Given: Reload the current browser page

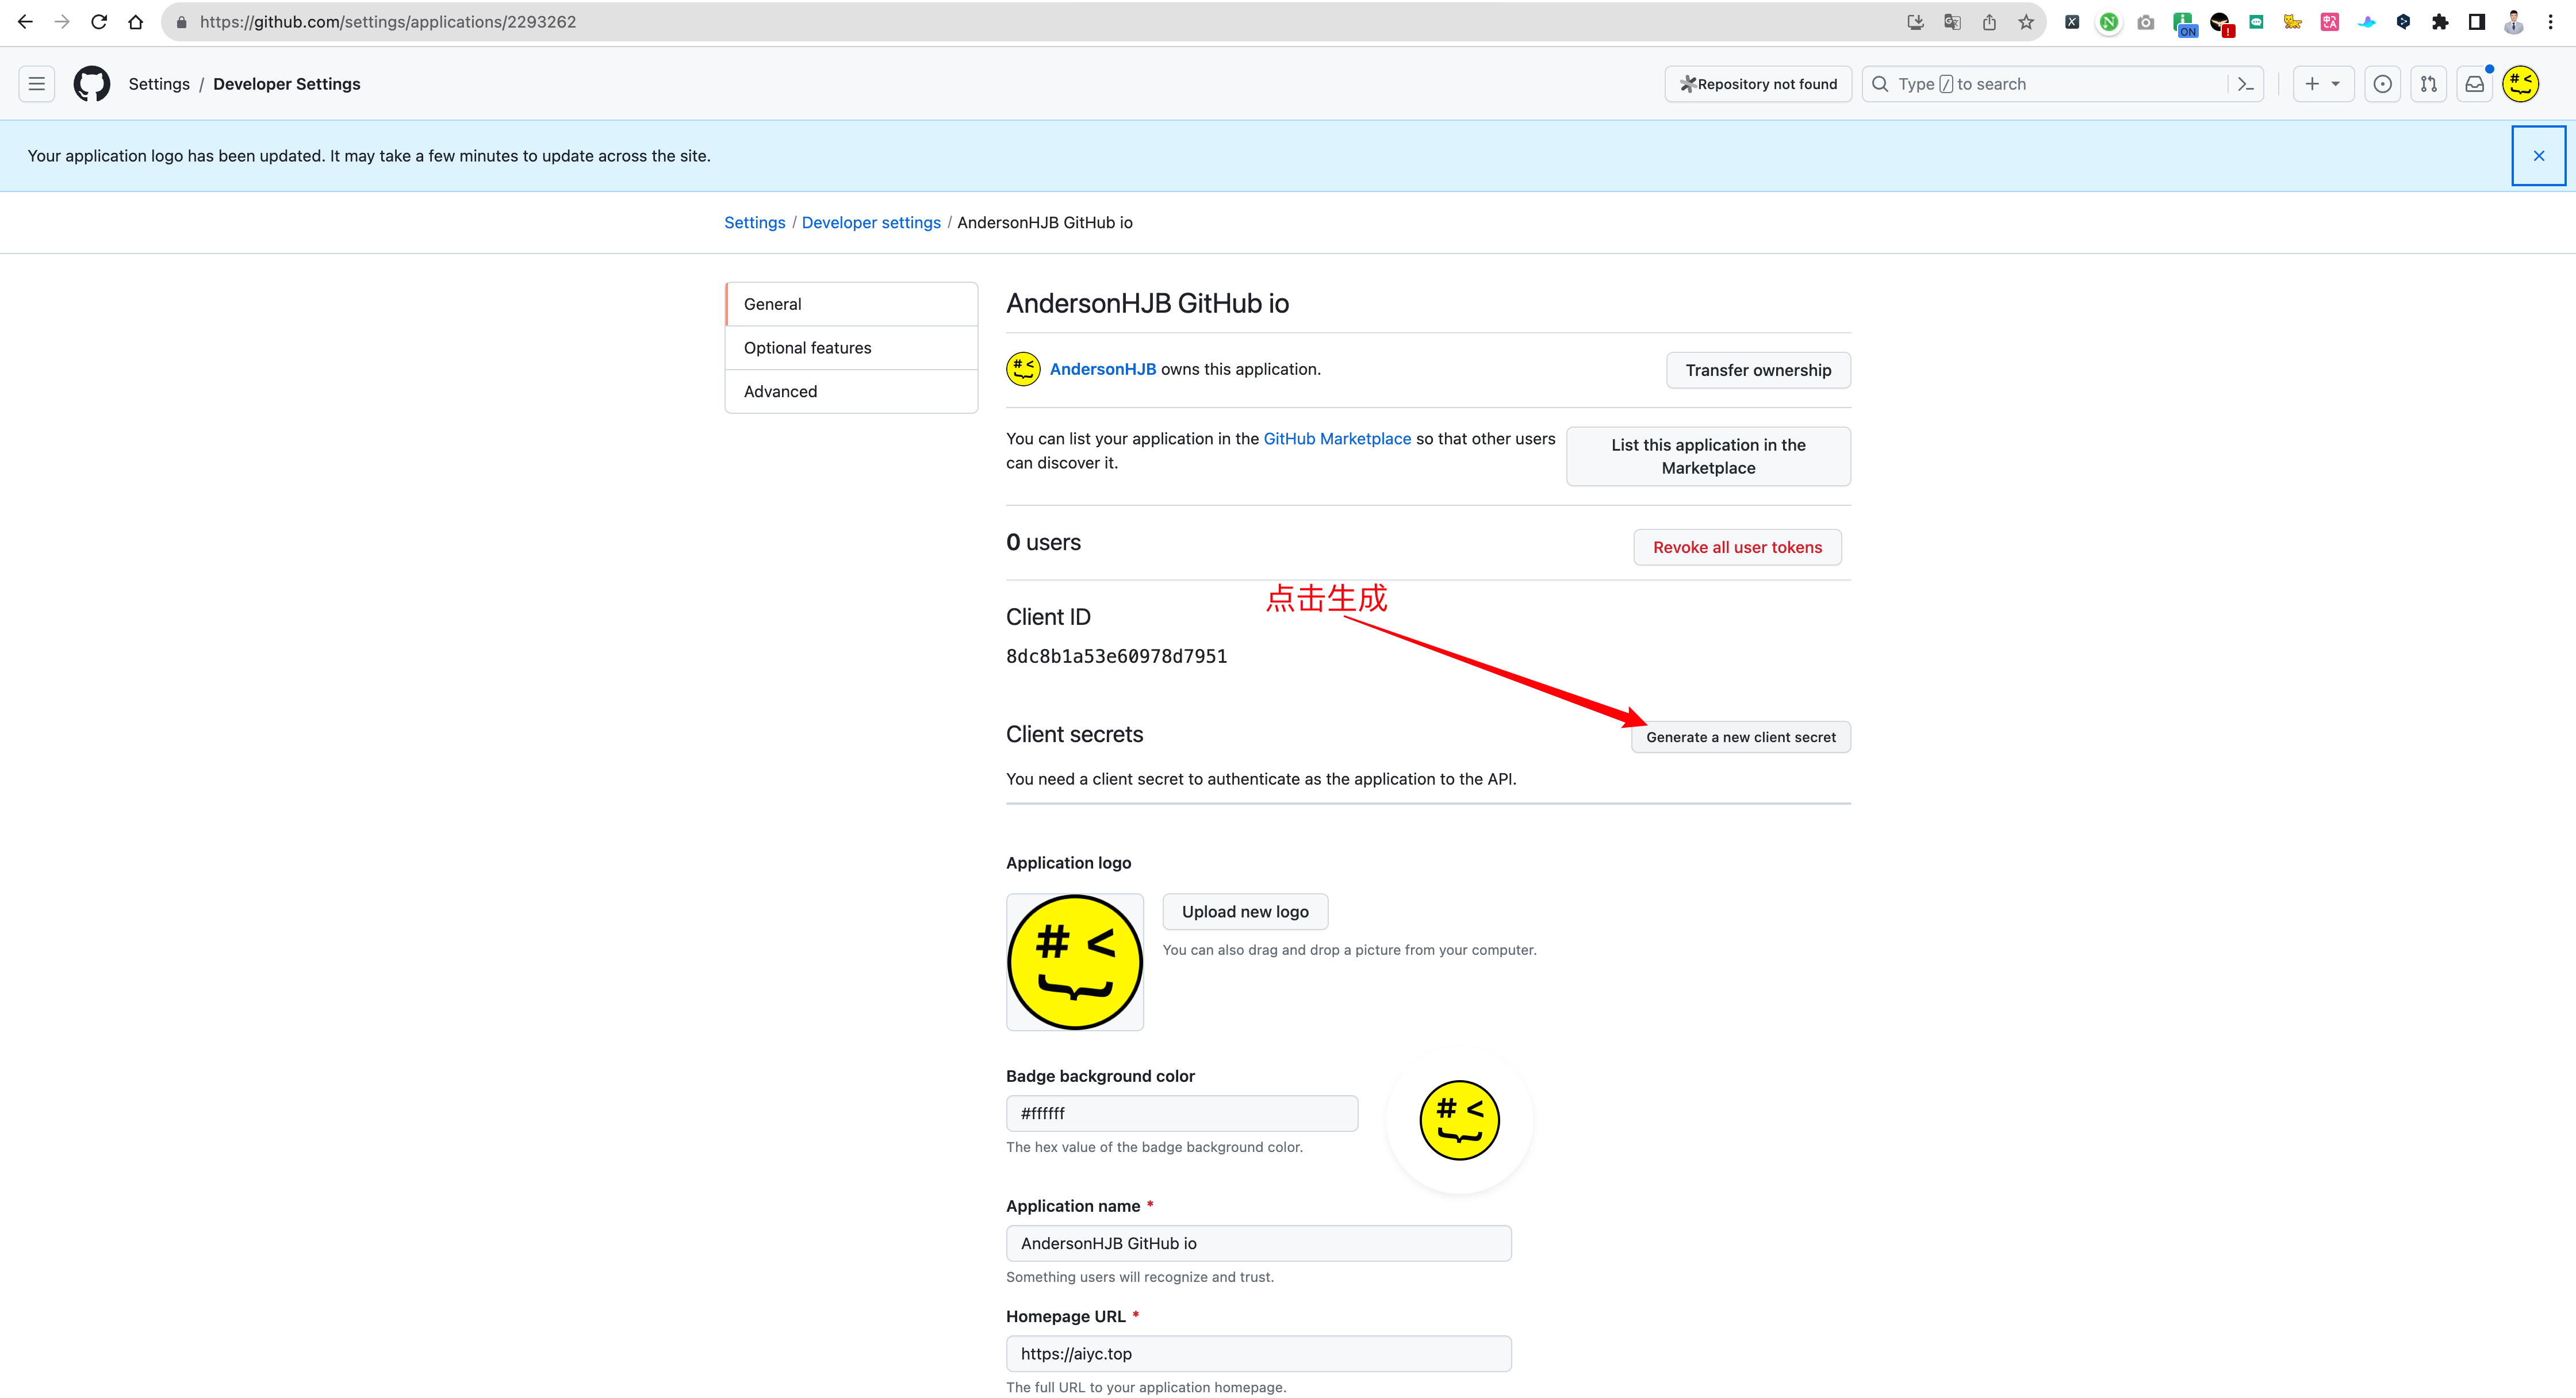Looking at the screenshot, I should coord(99,22).
